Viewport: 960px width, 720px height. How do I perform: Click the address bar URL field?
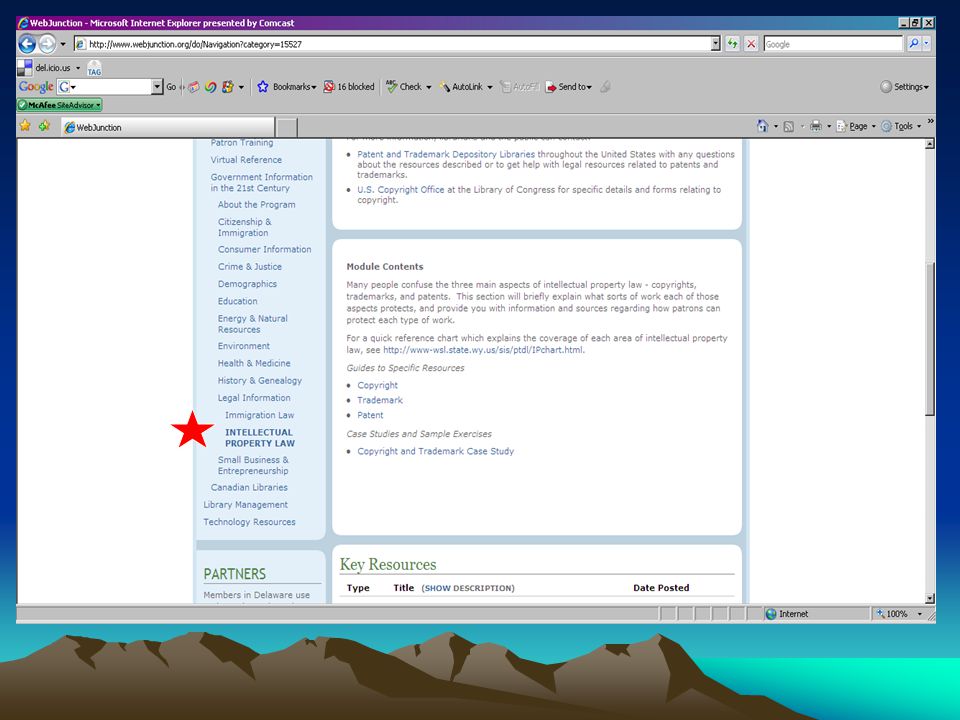point(392,44)
